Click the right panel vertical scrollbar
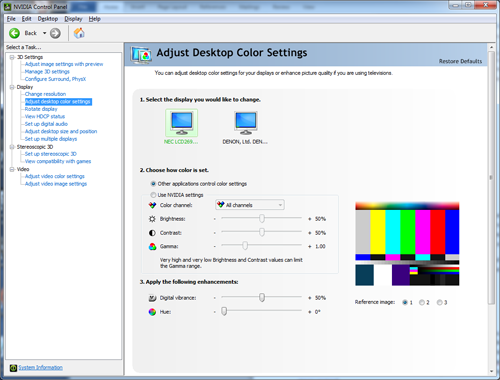 point(491,177)
